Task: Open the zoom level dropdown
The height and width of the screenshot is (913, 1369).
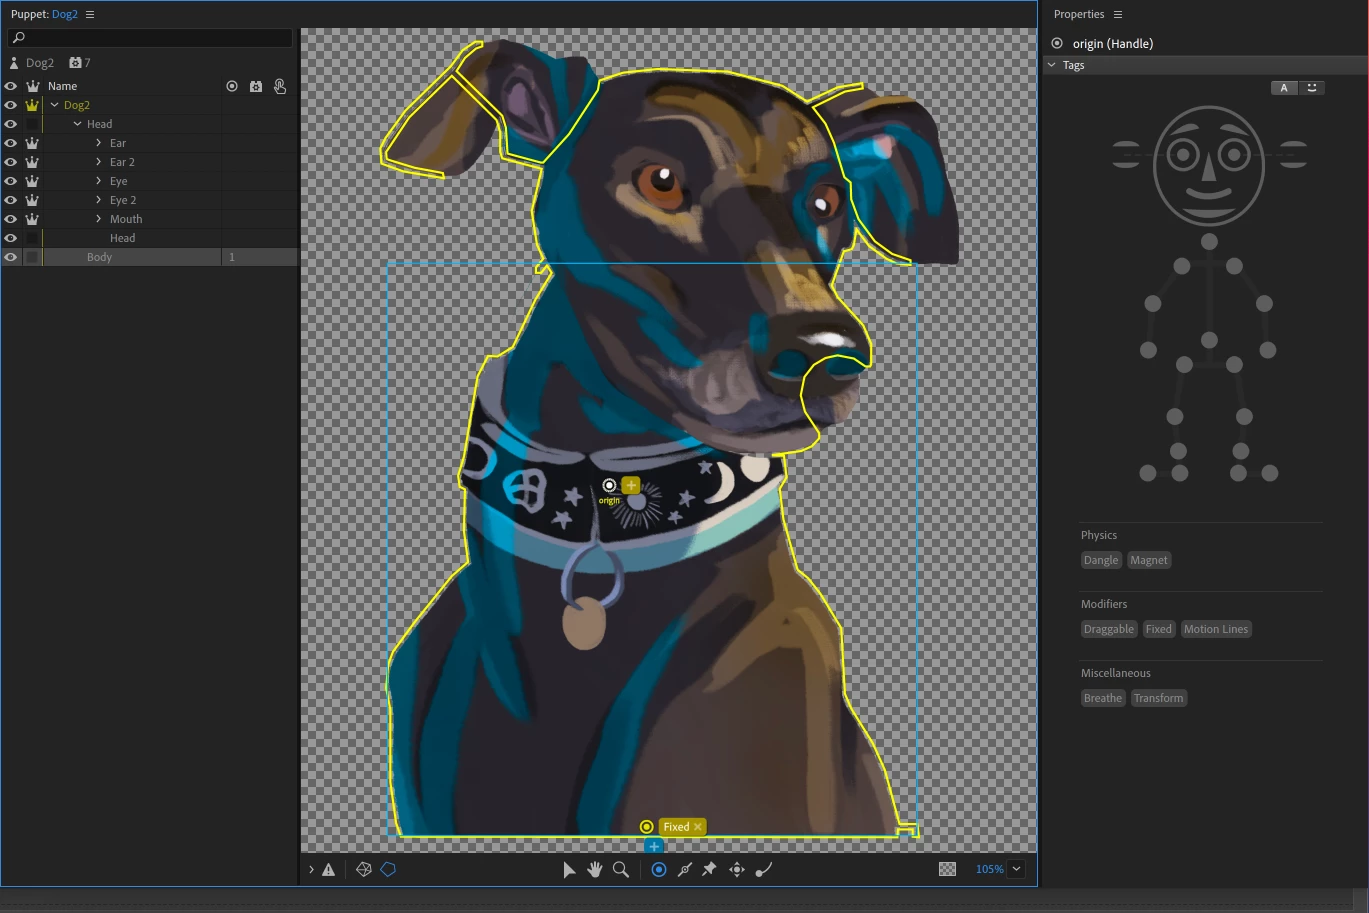Action: pyautogui.click(x=1017, y=869)
